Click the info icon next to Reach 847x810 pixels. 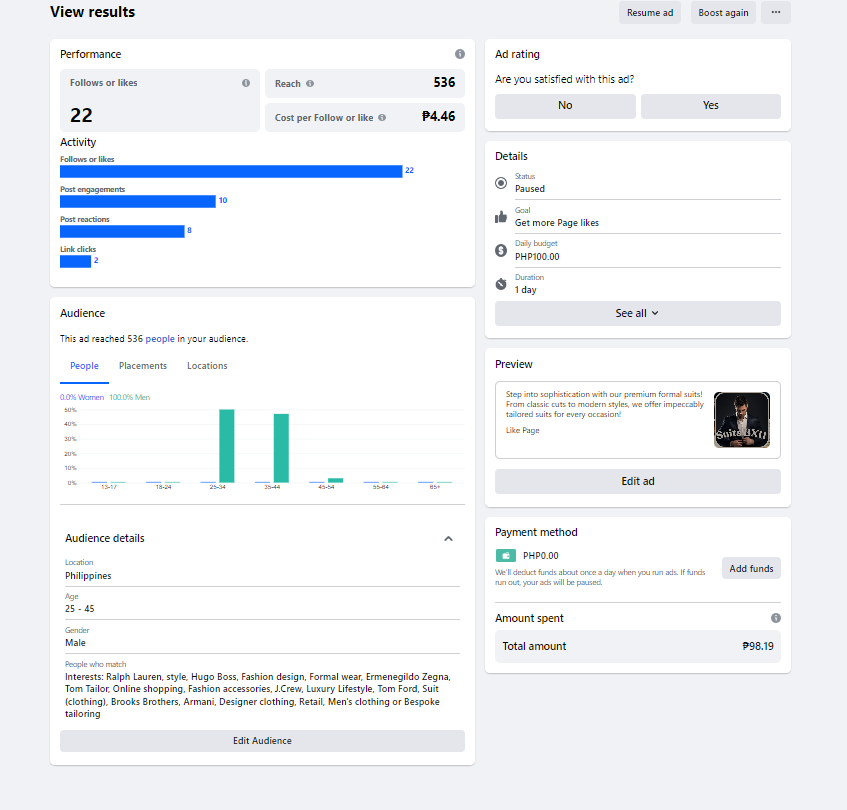pos(310,84)
